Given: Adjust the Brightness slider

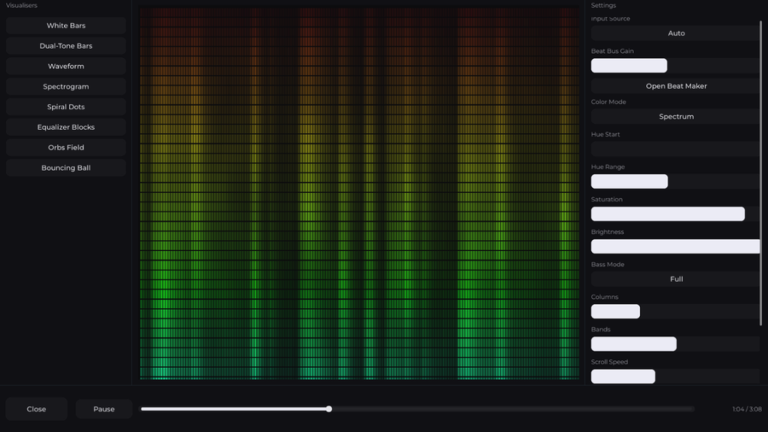Looking at the screenshot, I should tap(675, 246).
